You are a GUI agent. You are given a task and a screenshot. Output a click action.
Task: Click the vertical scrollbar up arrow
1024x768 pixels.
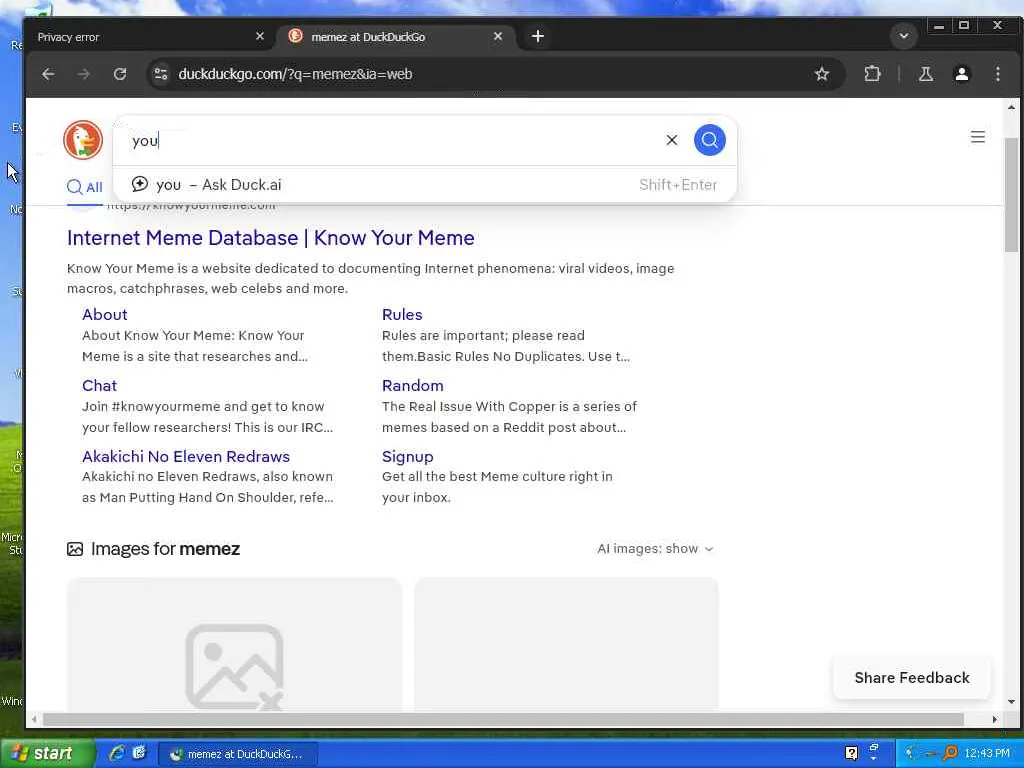point(1011,106)
